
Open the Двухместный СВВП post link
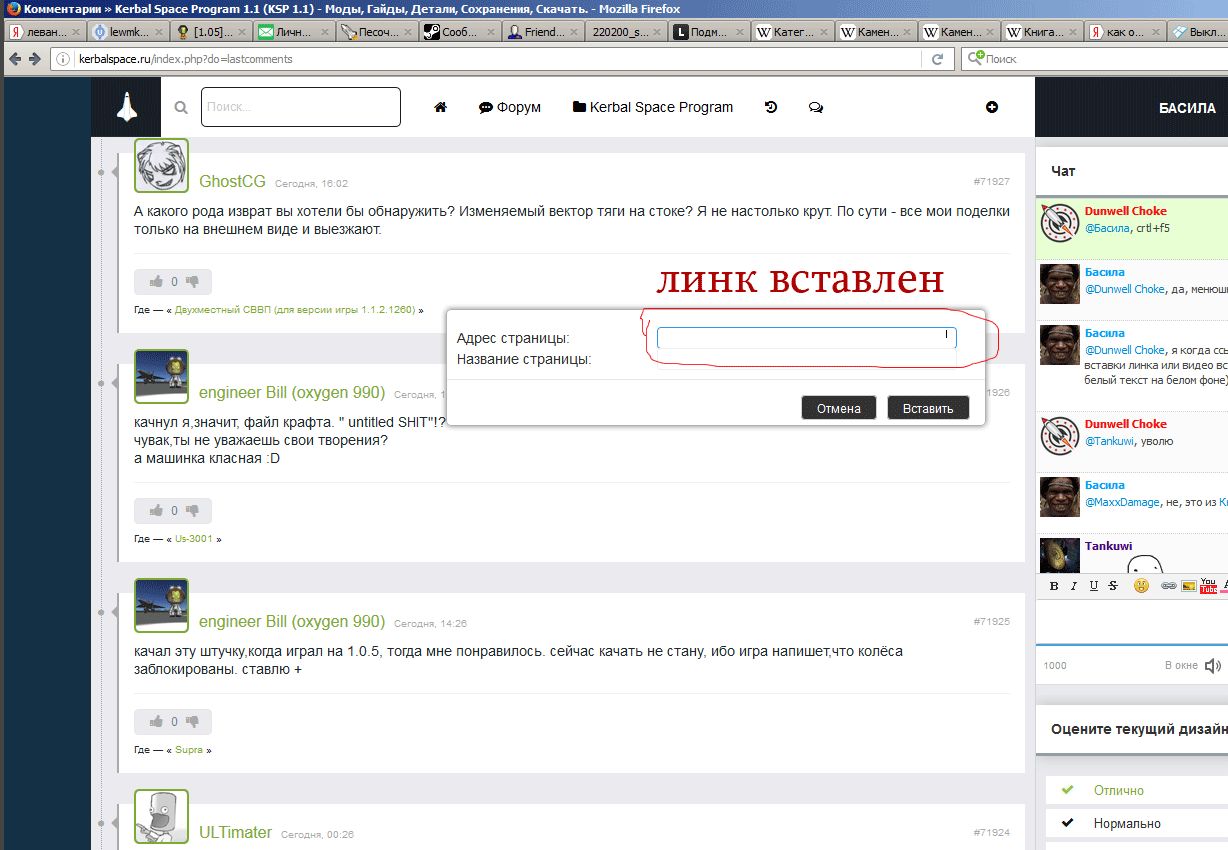(295, 310)
